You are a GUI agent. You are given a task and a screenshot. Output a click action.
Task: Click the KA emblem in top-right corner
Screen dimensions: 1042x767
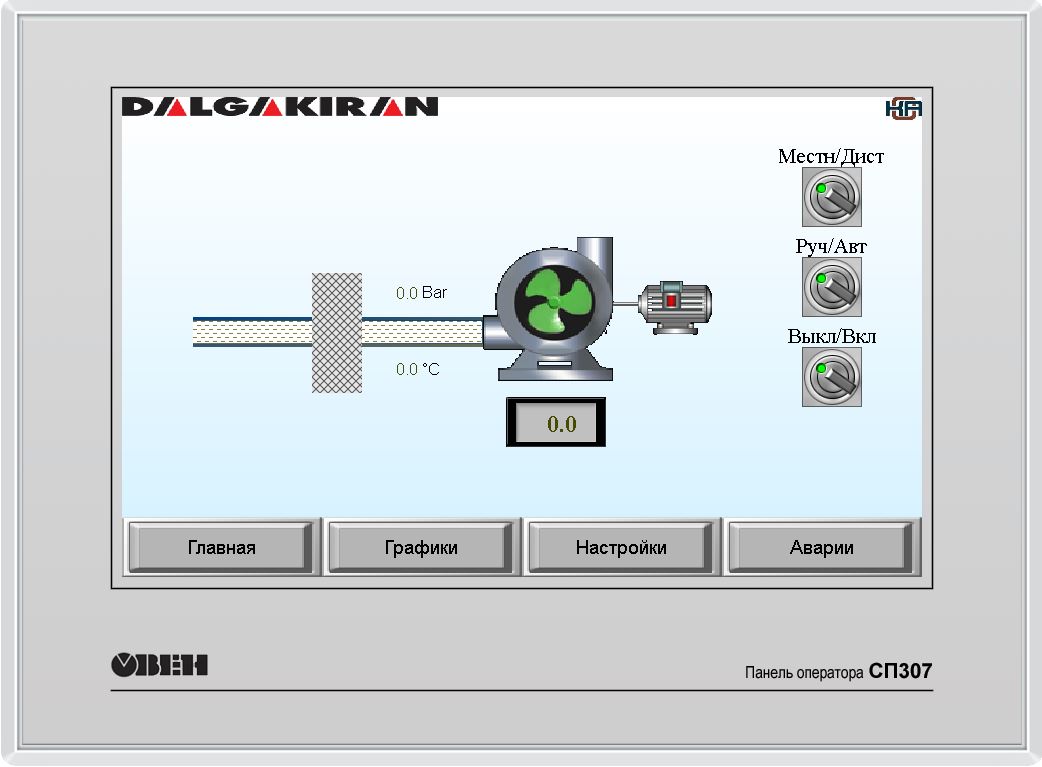[902, 109]
